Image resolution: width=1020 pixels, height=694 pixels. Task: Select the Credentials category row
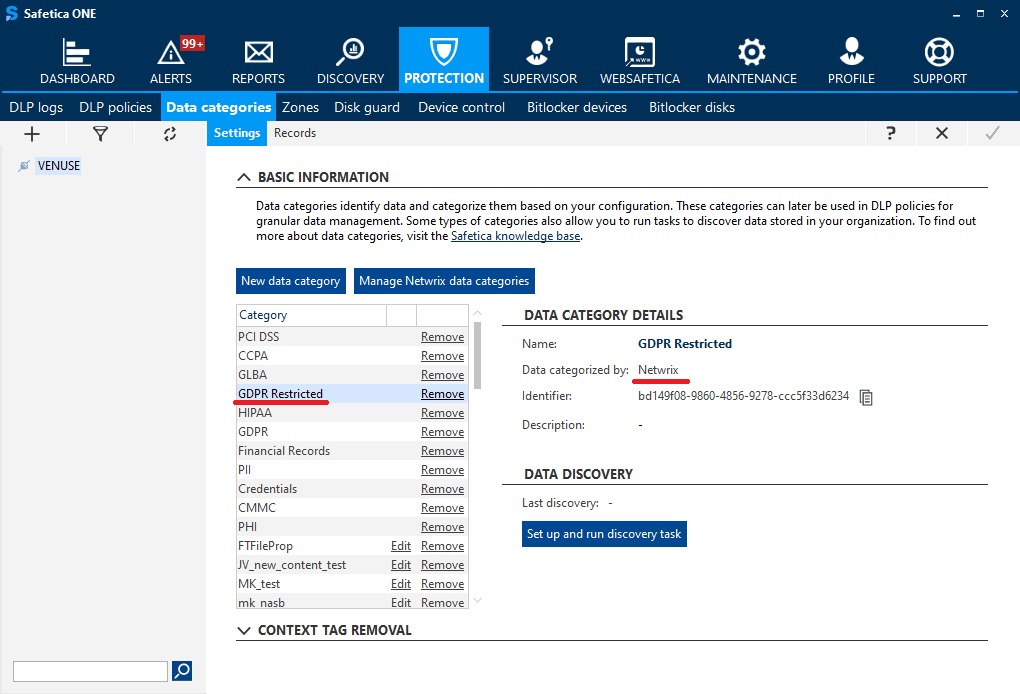click(x=352, y=488)
